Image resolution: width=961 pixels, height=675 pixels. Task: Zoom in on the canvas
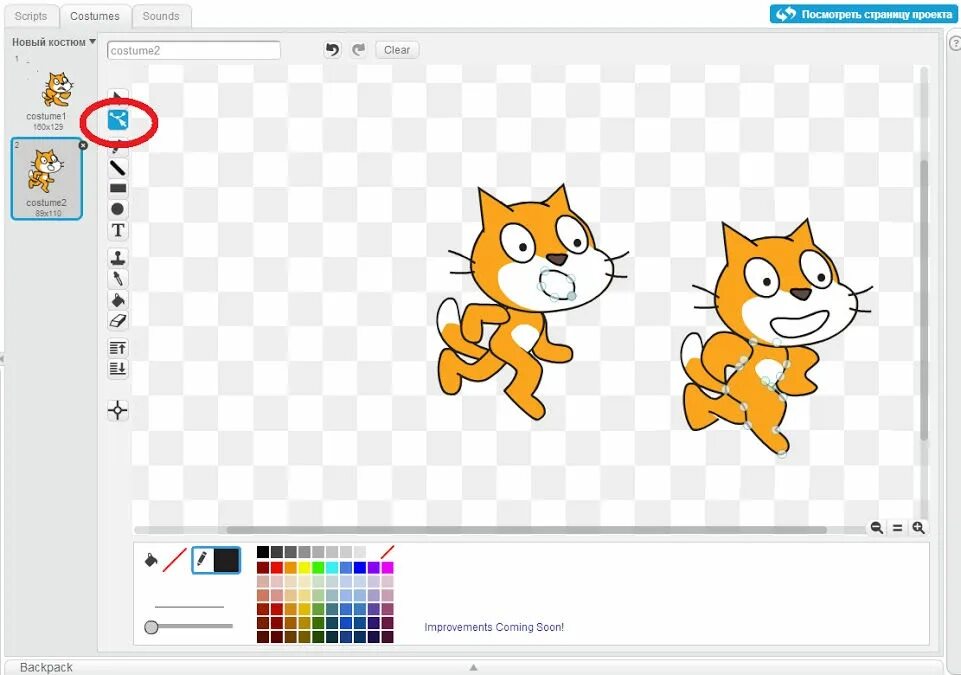click(x=918, y=527)
